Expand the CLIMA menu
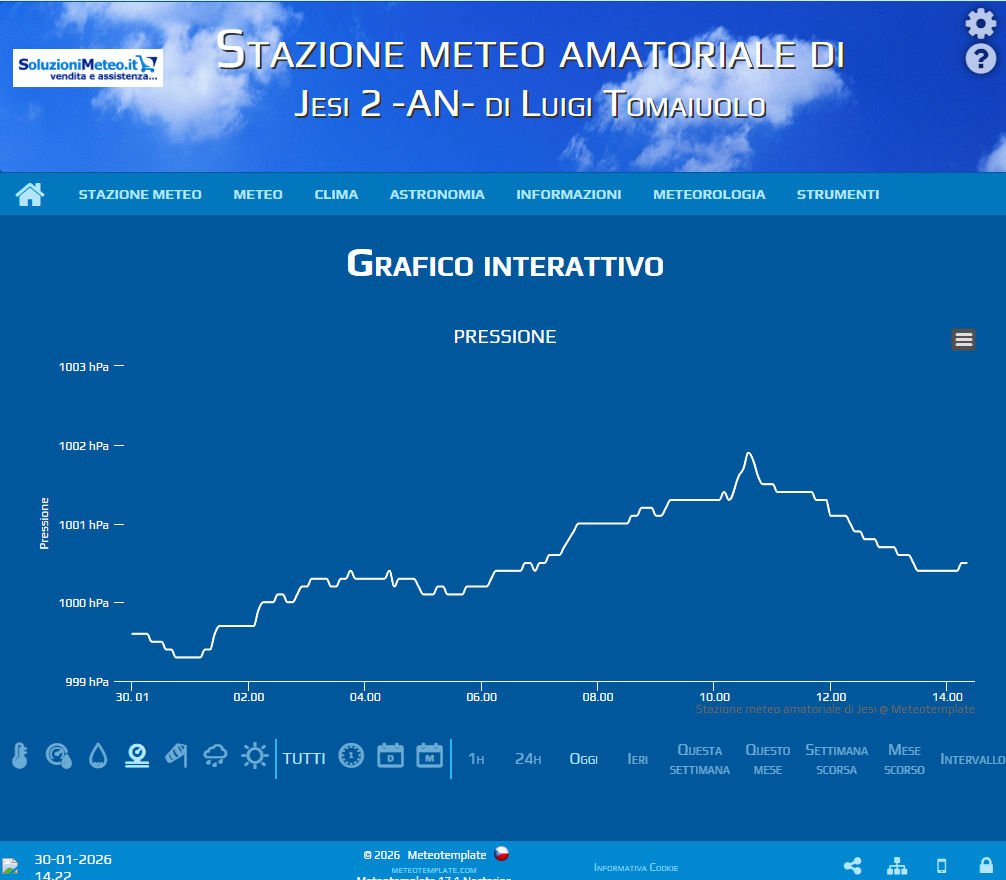 click(x=336, y=194)
